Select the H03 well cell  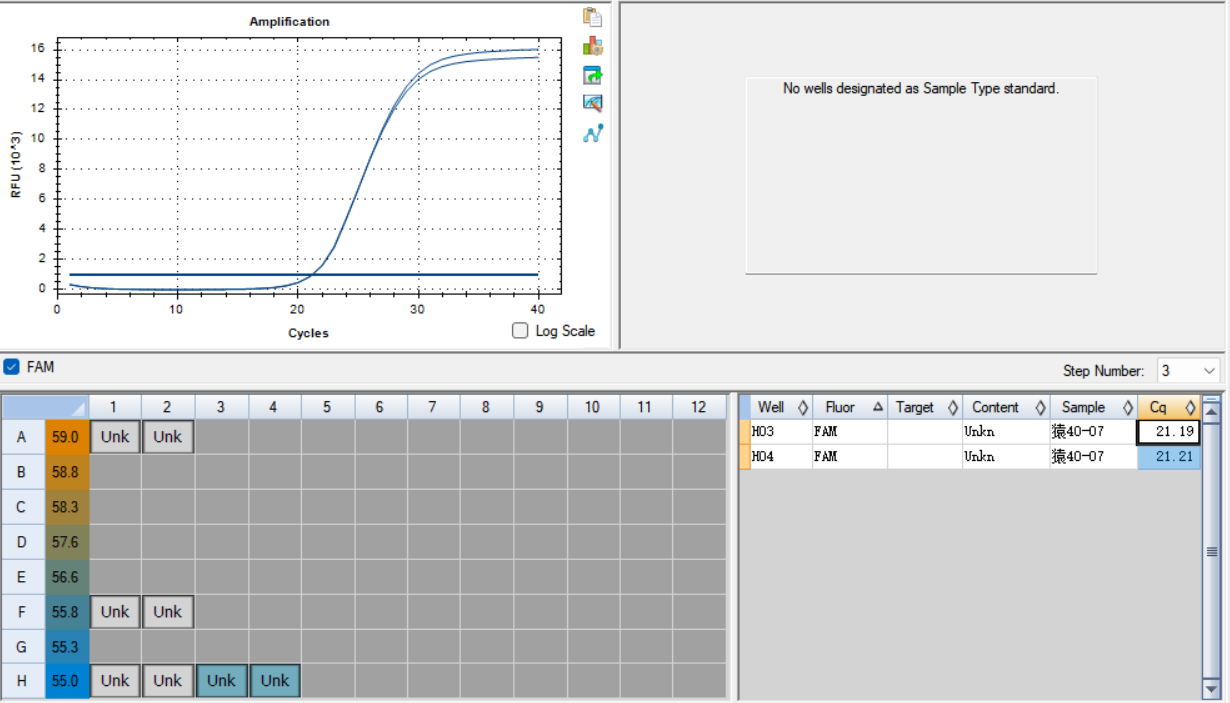pyautogui.click(x=781, y=432)
